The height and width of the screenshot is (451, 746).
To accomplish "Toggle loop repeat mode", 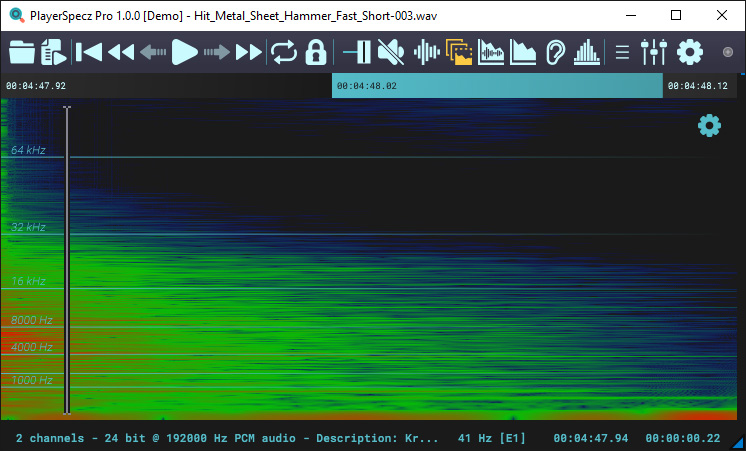I will (x=284, y=52).
